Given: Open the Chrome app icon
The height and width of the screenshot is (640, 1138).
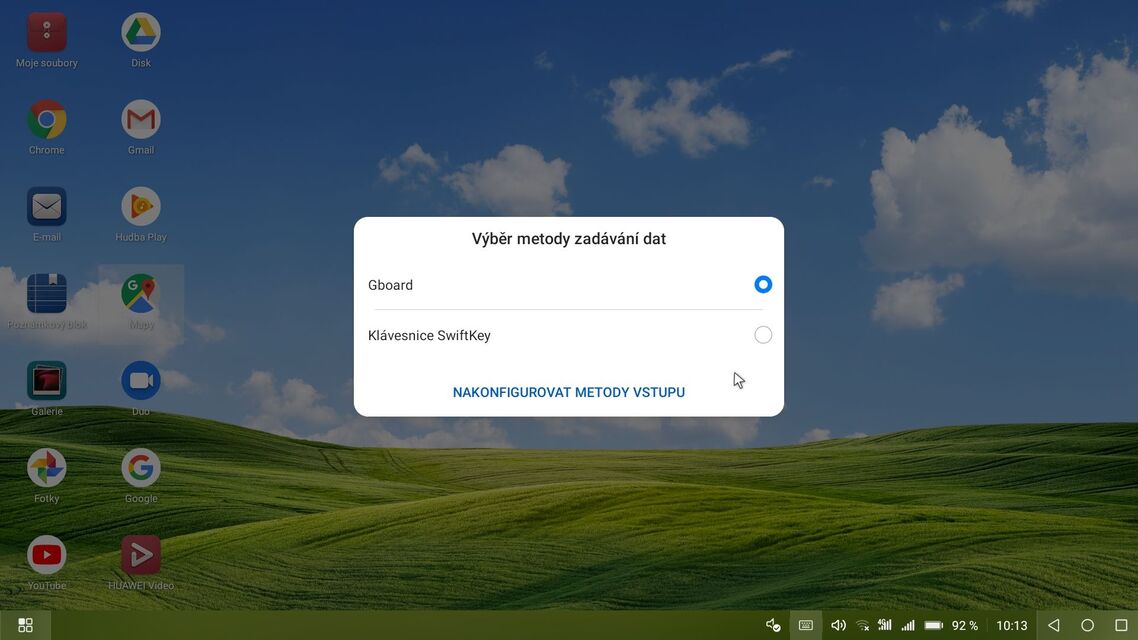Looking at the screenshot, I should [x=47, y=120].
